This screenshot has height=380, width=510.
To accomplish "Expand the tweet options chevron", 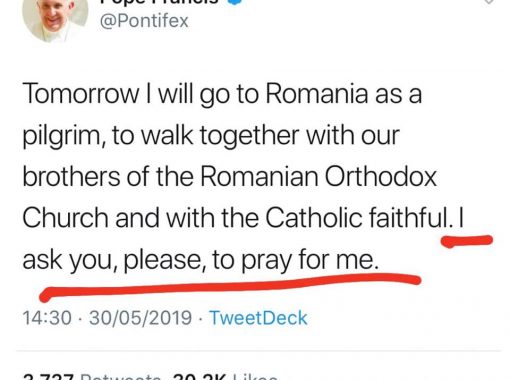I will click(488, 2).
